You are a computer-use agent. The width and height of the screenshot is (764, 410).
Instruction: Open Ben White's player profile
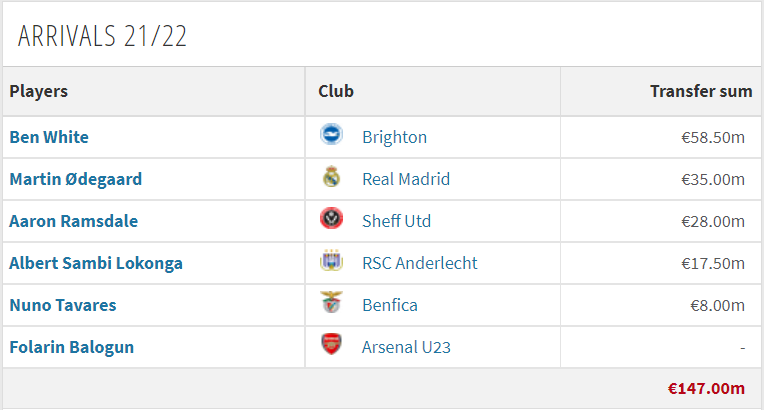click(49, 137)
